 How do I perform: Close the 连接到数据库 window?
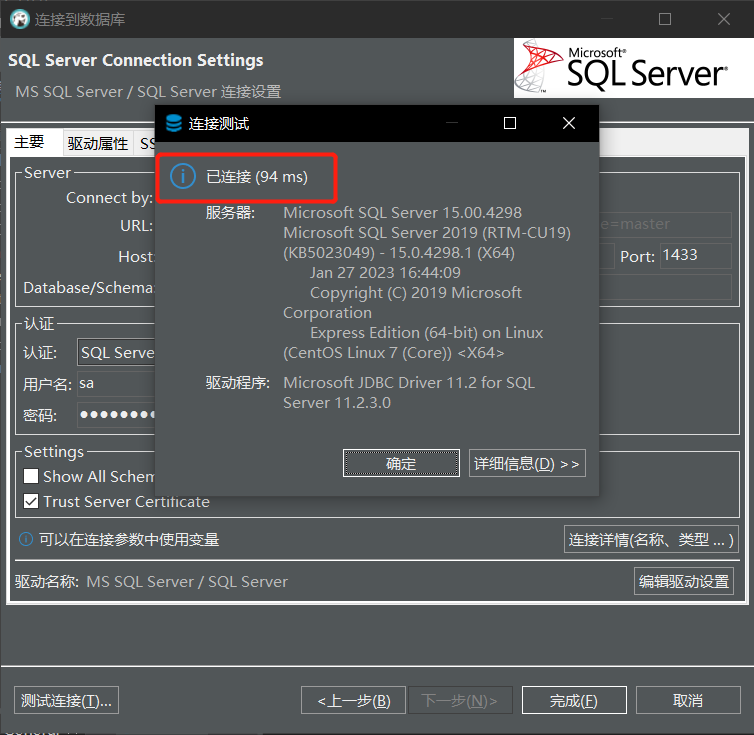[724, 19]
